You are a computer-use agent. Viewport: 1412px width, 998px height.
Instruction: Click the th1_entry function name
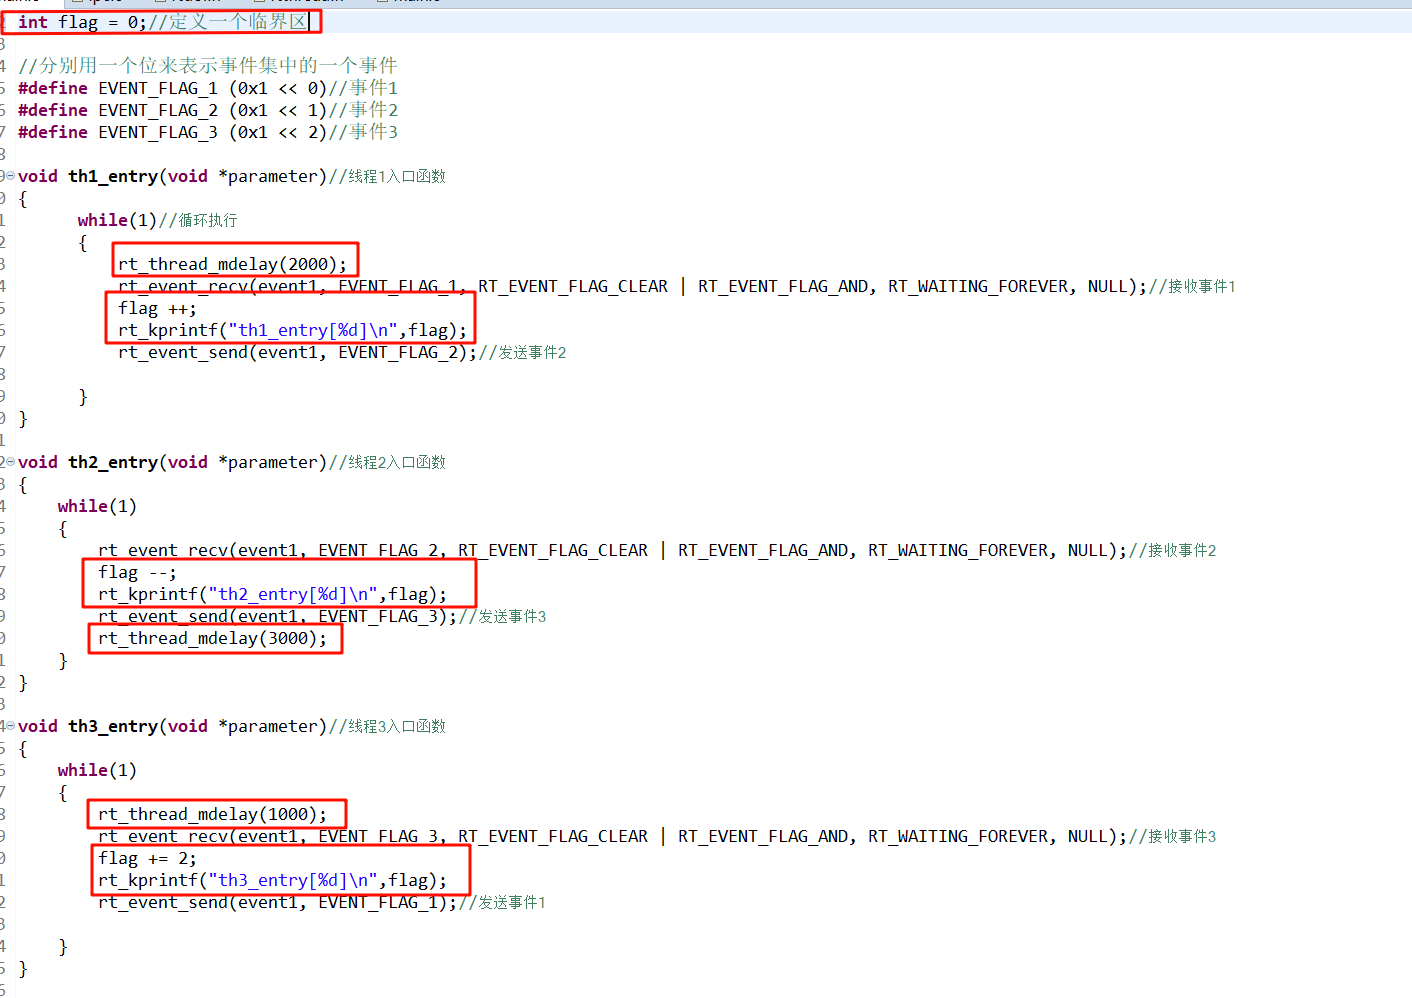tap(113, 176)
